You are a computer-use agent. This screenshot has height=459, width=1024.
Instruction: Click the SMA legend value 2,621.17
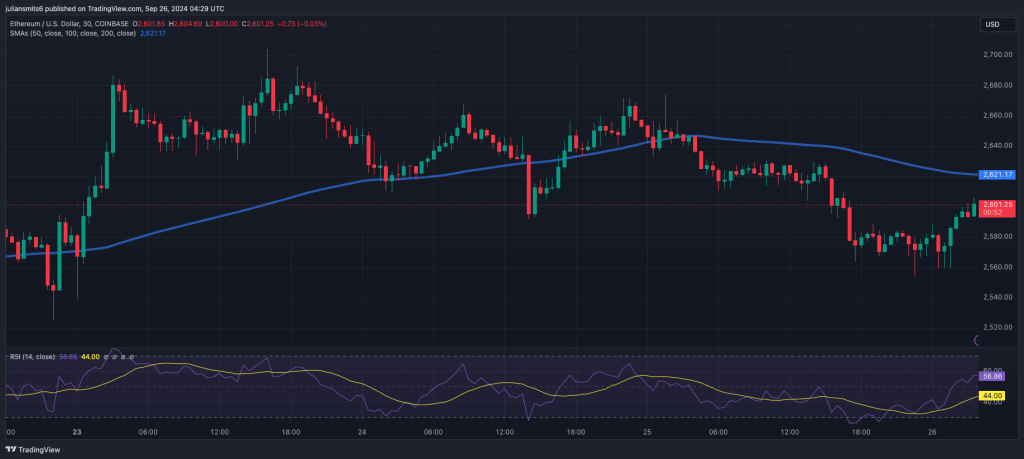pyautogui.click(x=153, y=33)
